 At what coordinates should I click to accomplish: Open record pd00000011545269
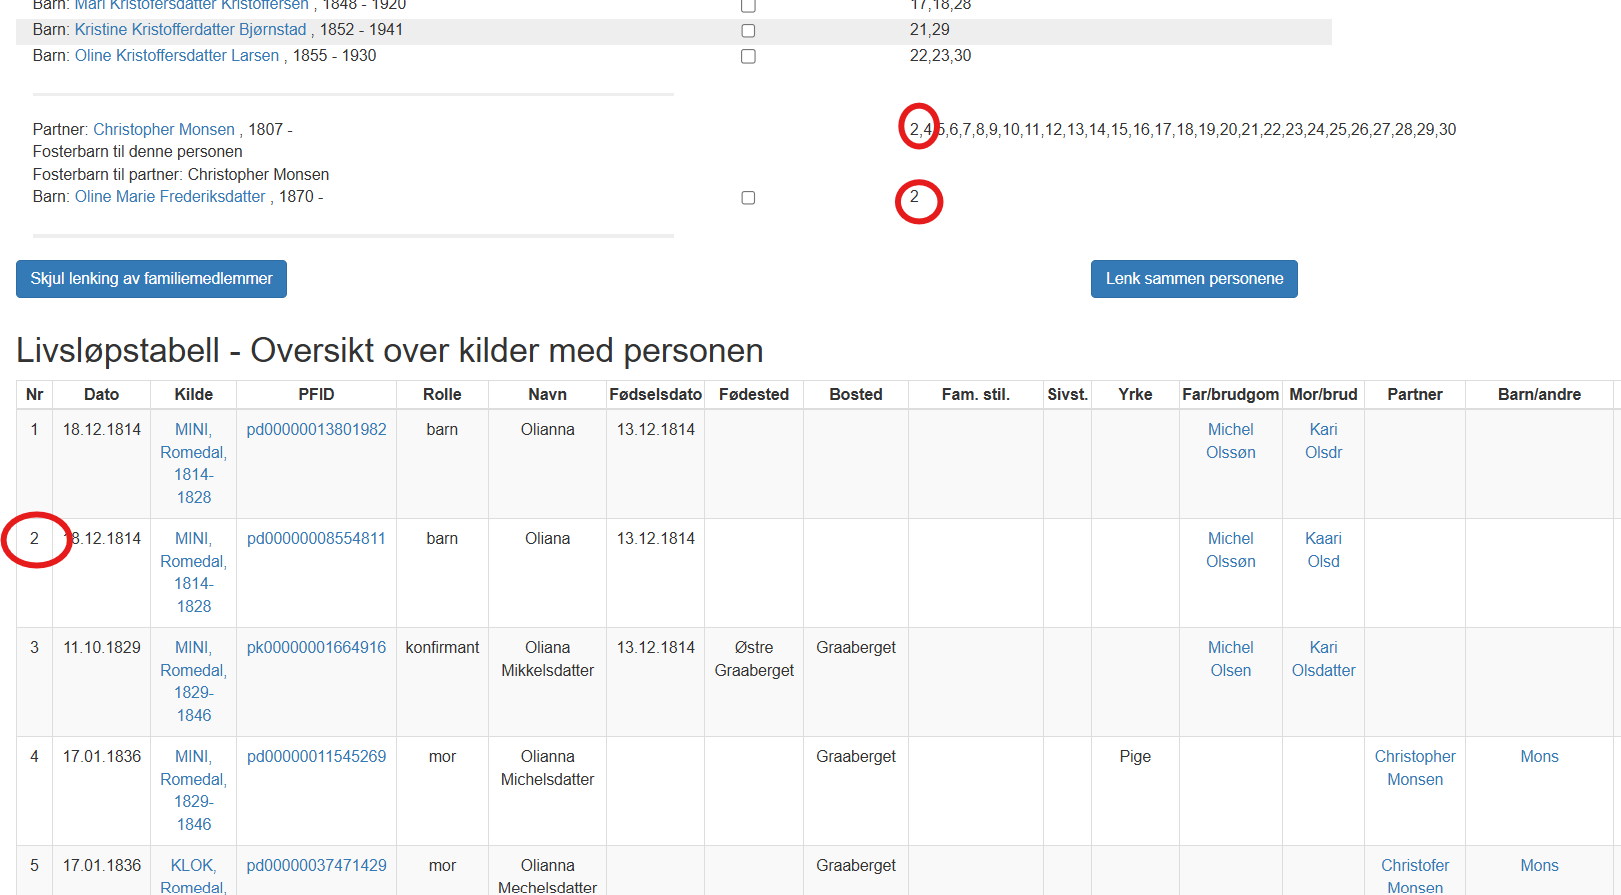pos(316,757)
